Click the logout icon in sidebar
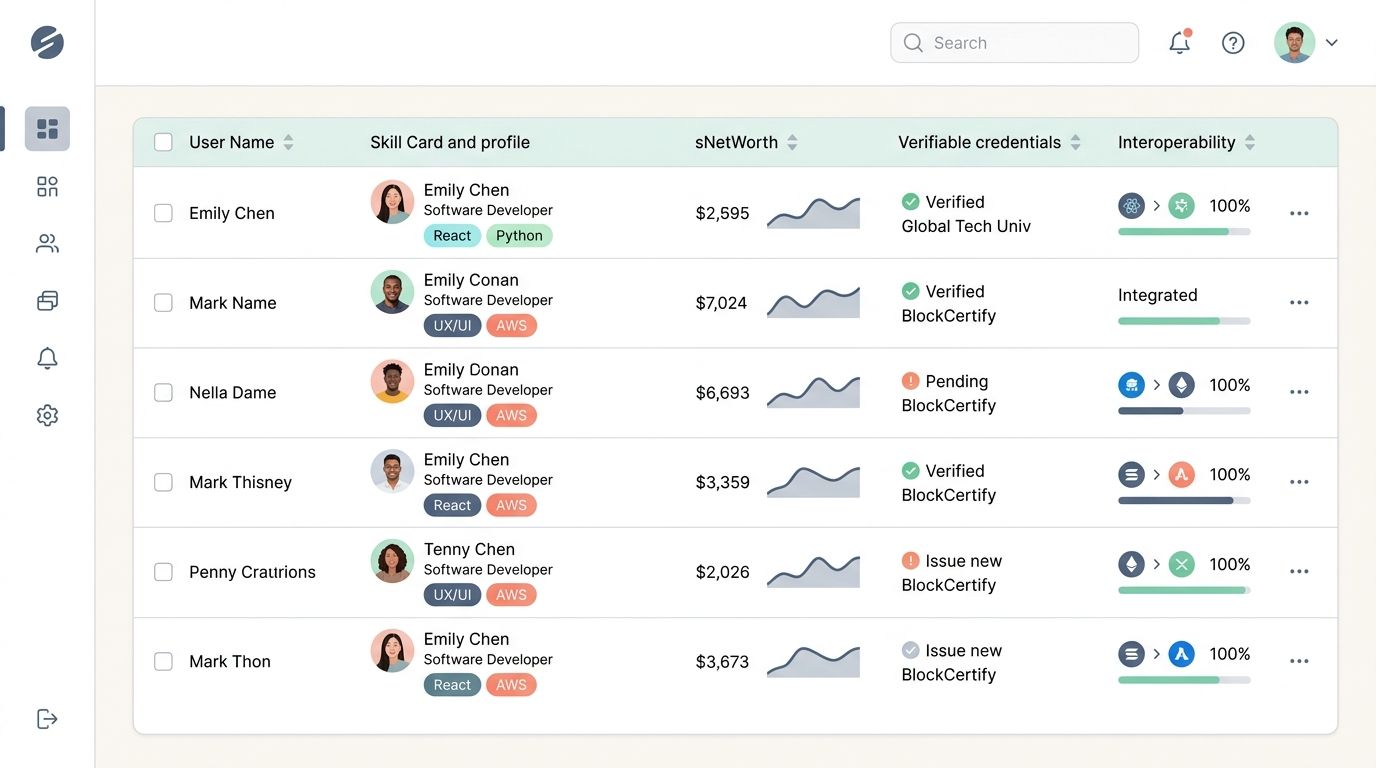The image size is (1376, 768). coord(47,718)
